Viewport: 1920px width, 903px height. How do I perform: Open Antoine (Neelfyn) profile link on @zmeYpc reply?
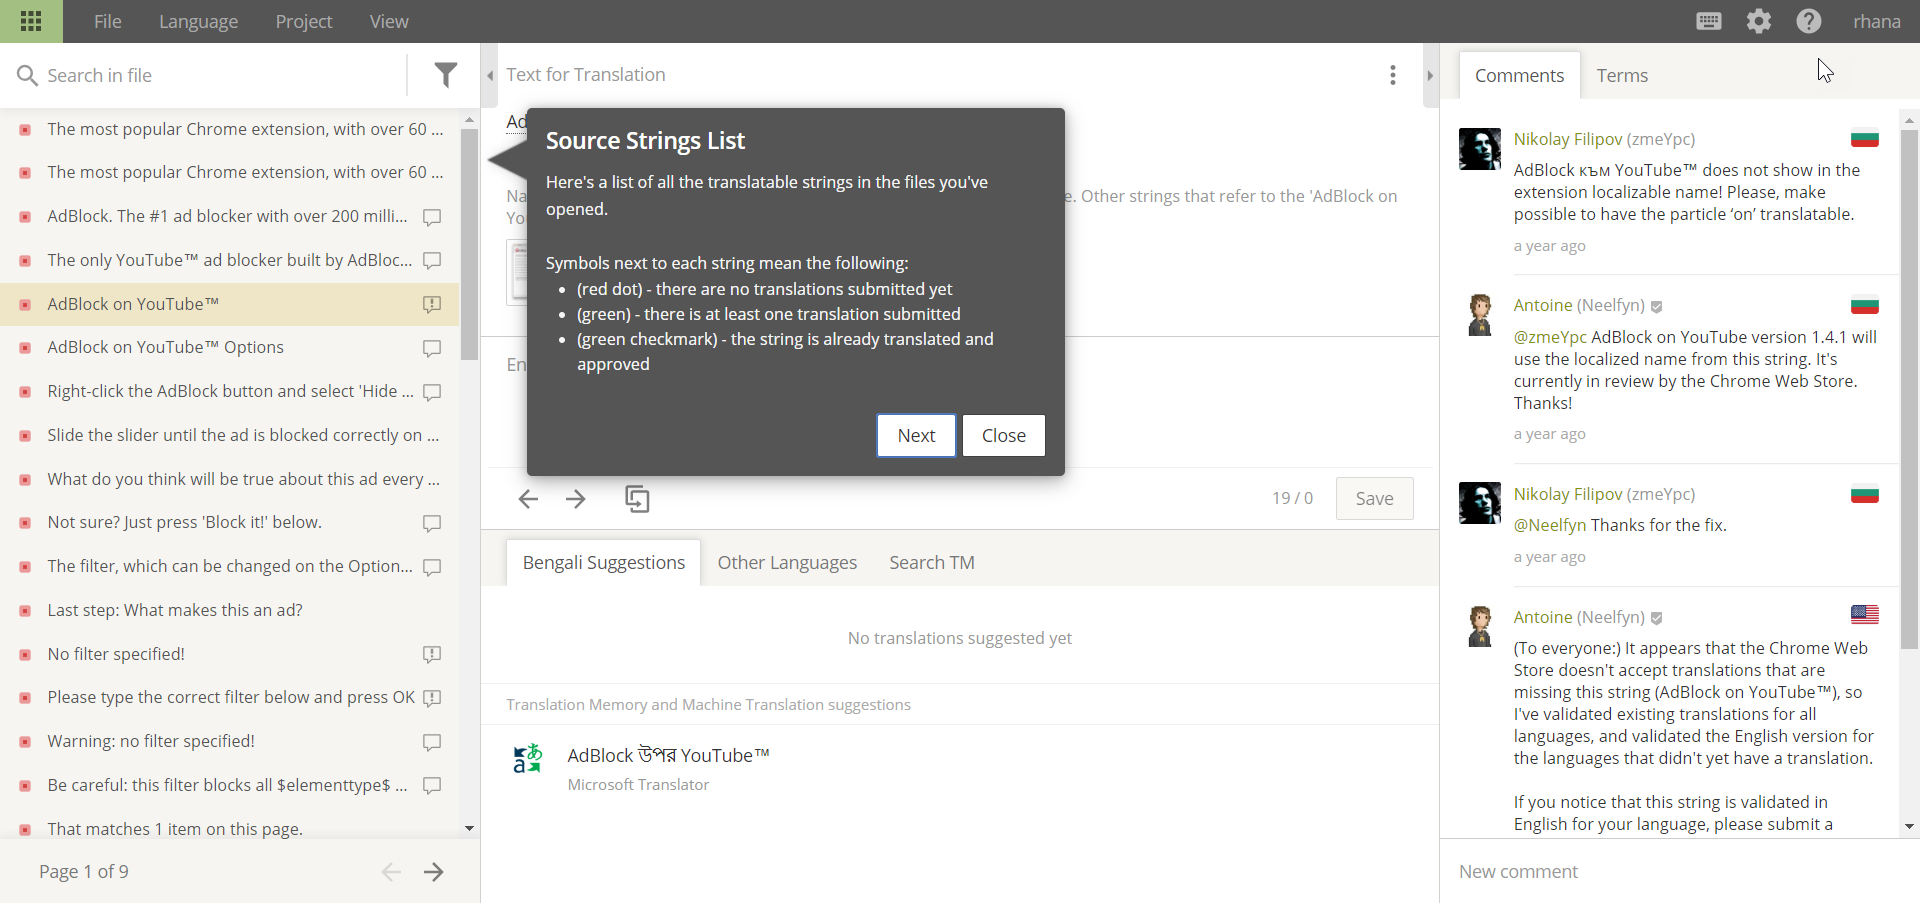point(1579,305)
